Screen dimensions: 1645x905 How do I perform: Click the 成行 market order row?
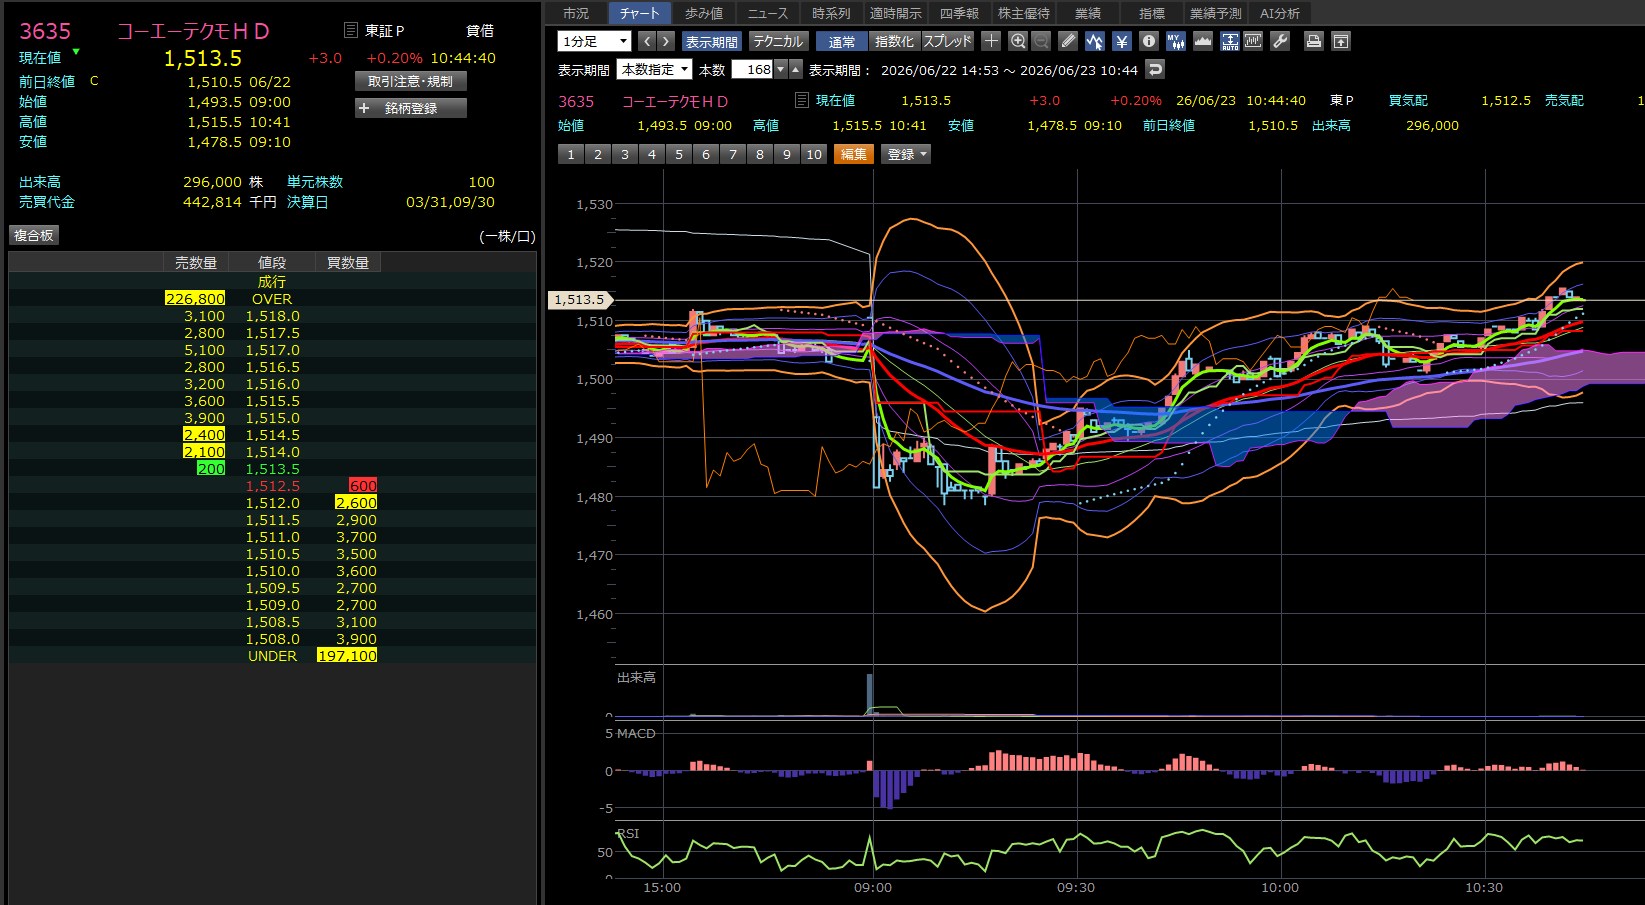tap(273, 282)
